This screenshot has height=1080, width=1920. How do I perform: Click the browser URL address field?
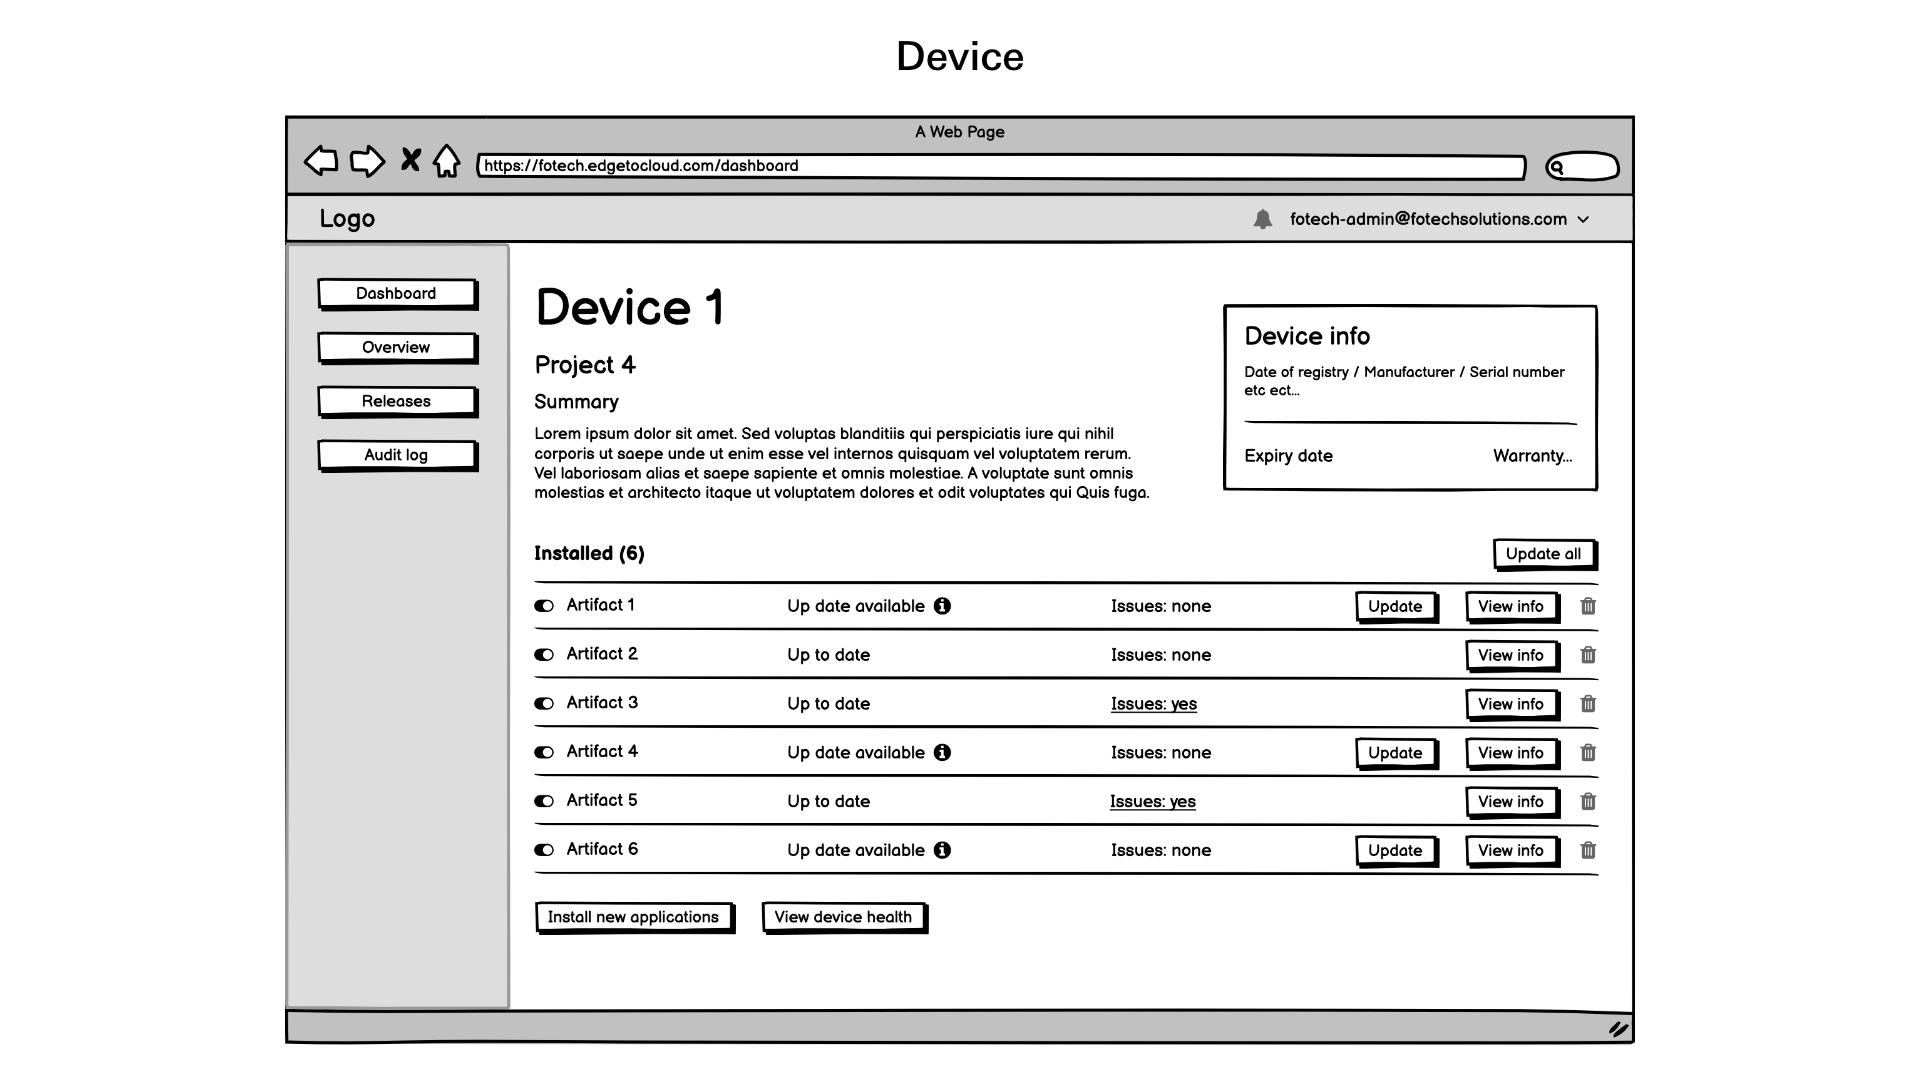coord(1000,166)
